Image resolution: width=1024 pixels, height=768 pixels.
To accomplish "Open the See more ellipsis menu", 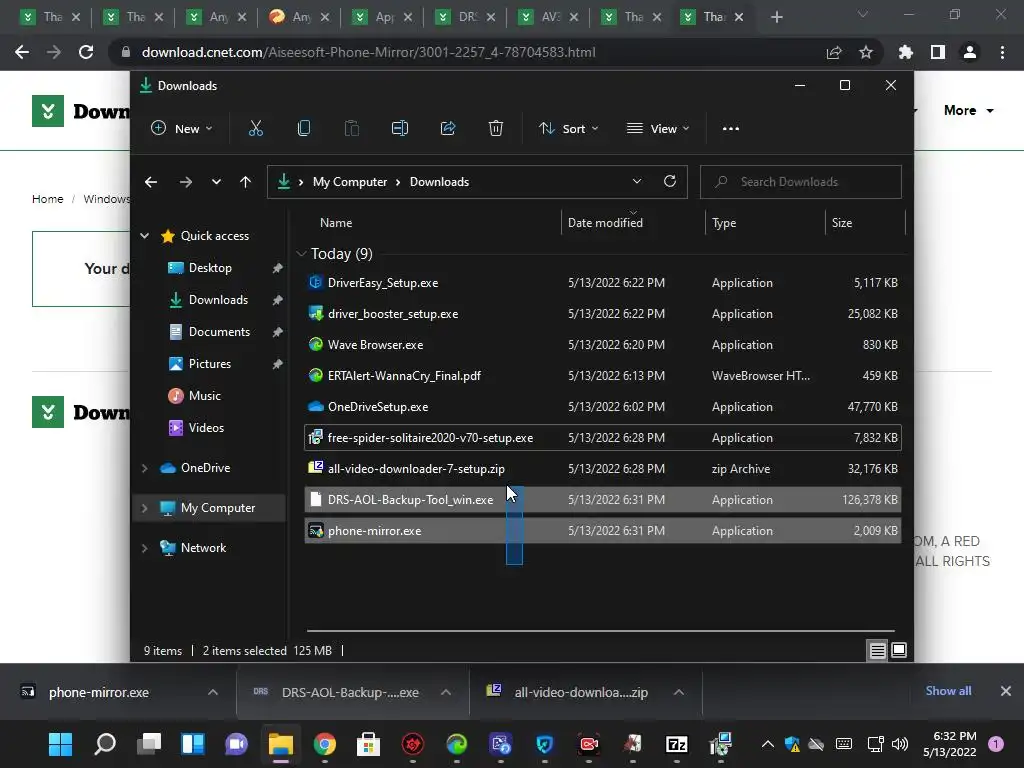I will click(731, 129).
